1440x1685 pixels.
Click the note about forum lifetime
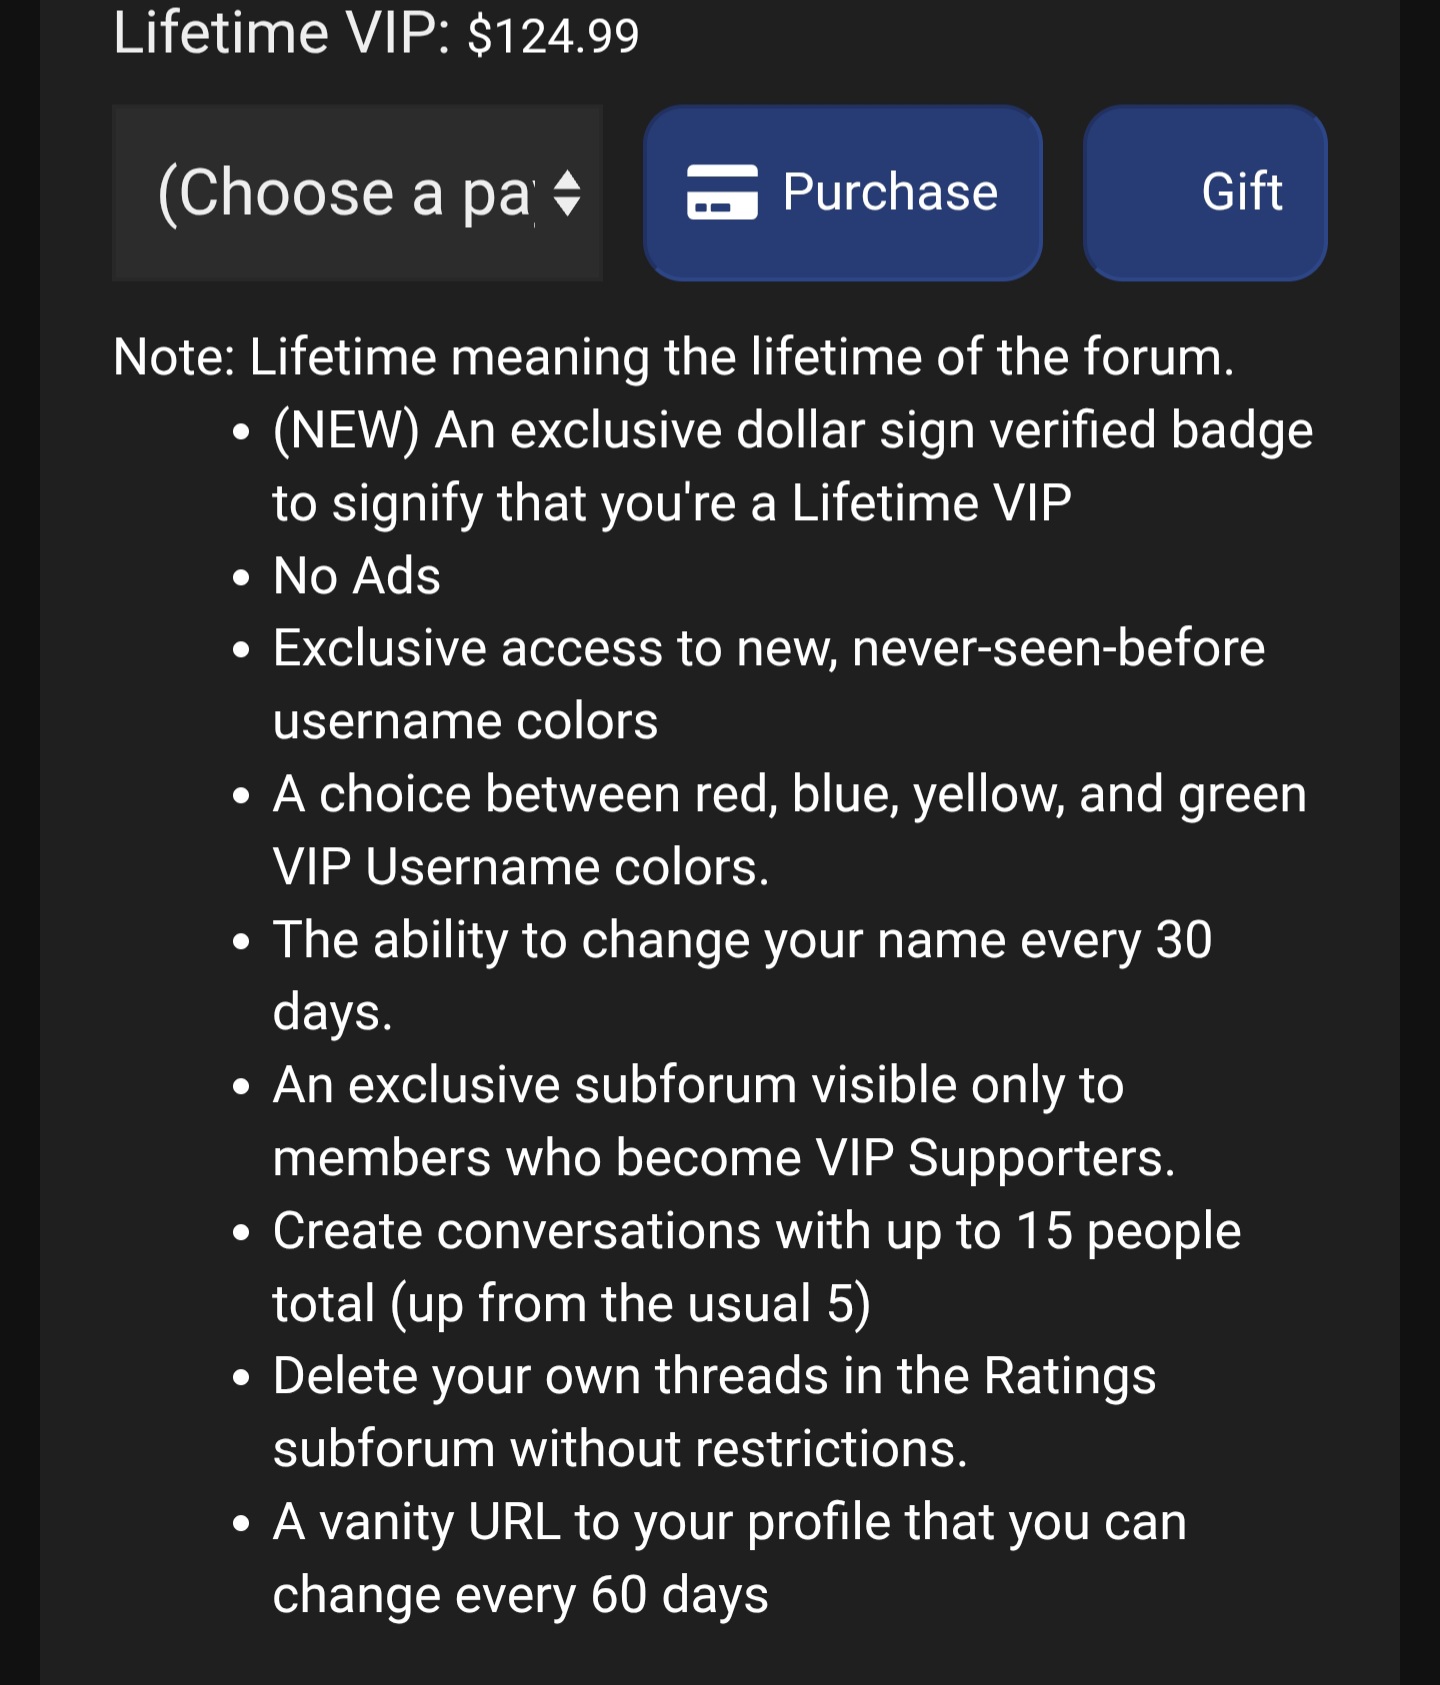[x=673, y=357]
